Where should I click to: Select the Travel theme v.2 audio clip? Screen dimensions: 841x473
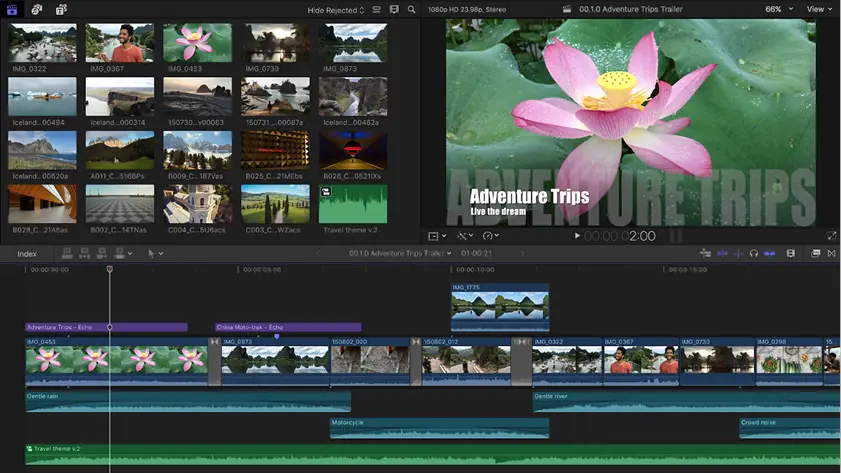pyautogui.click(x=353, y=204)
